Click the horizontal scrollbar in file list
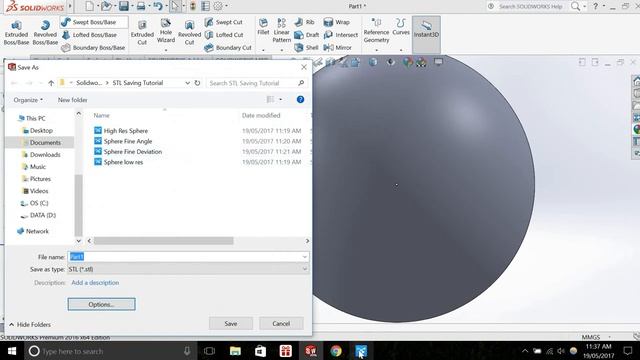Image resolution: width=640 pixels, height=360 pixels. [x=164, y=241]
